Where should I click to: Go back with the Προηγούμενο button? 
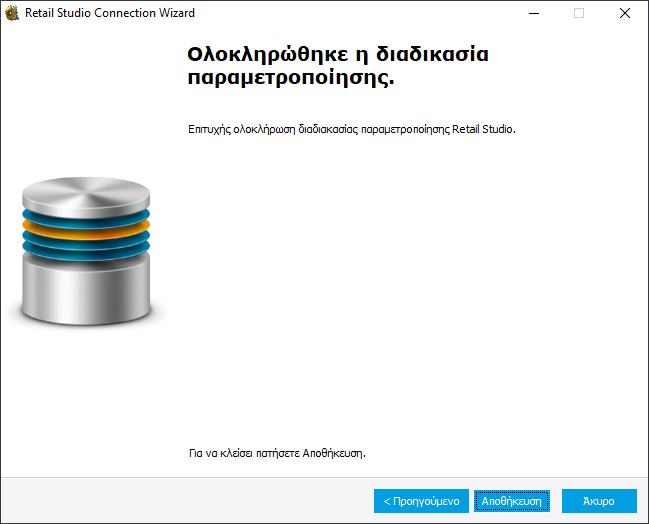click(x=421, y=500)
